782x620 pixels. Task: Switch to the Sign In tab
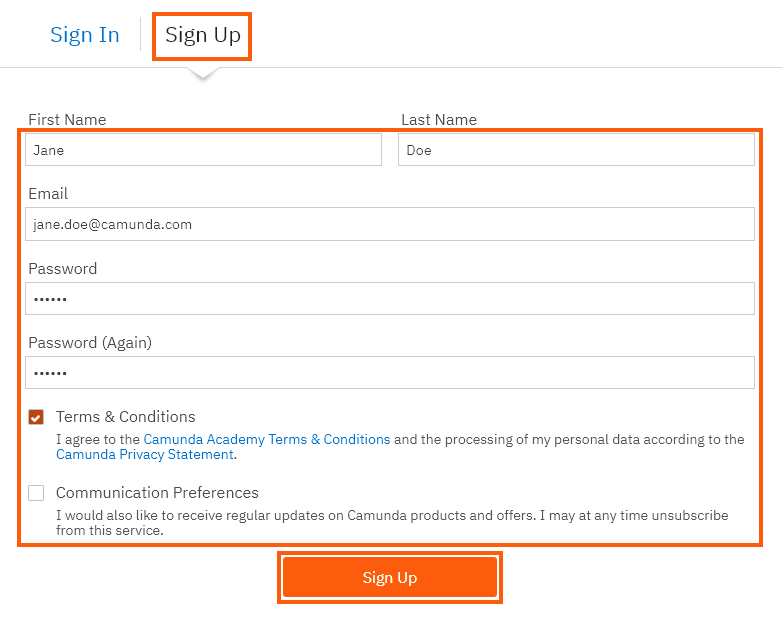[84, 35]
